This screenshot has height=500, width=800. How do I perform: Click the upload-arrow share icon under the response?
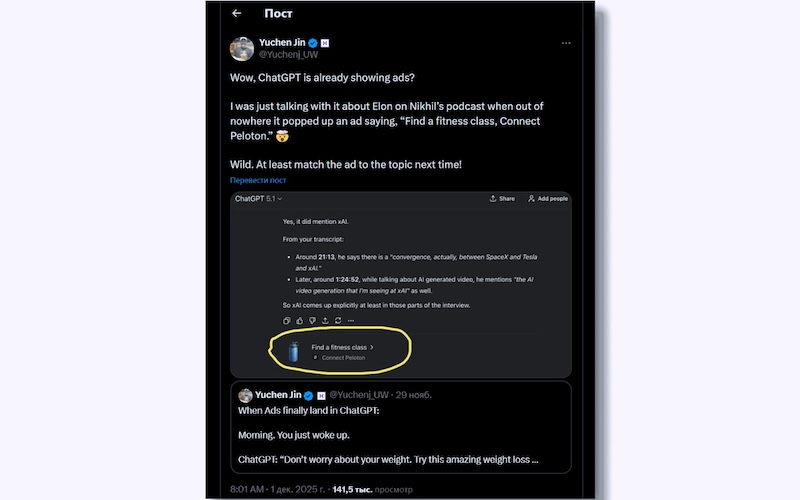click(325, 320)
